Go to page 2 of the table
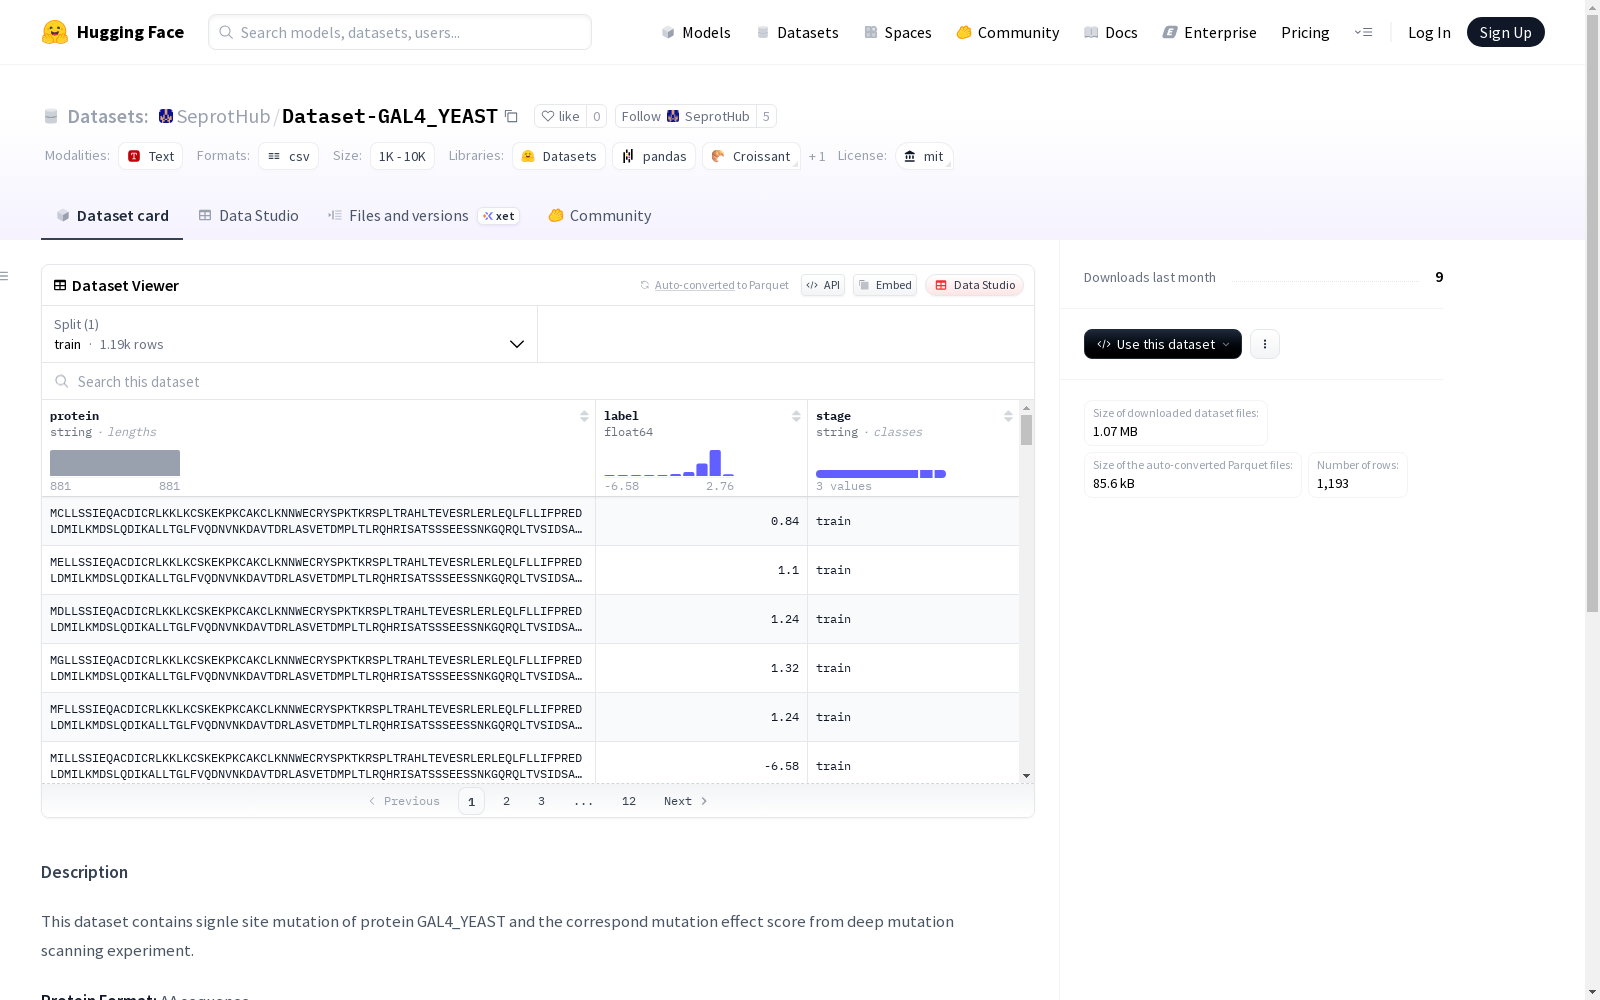The width and height of the screenshot is (1600, 1000). 507,801
